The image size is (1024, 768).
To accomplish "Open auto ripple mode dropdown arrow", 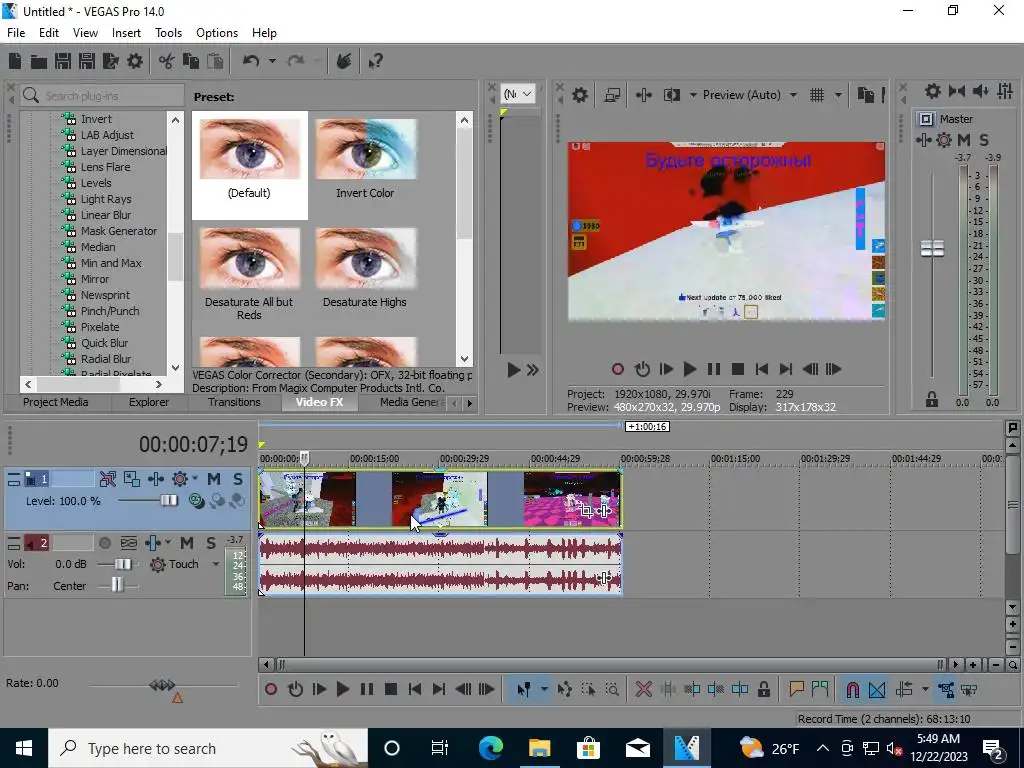I will click(925, 689).
